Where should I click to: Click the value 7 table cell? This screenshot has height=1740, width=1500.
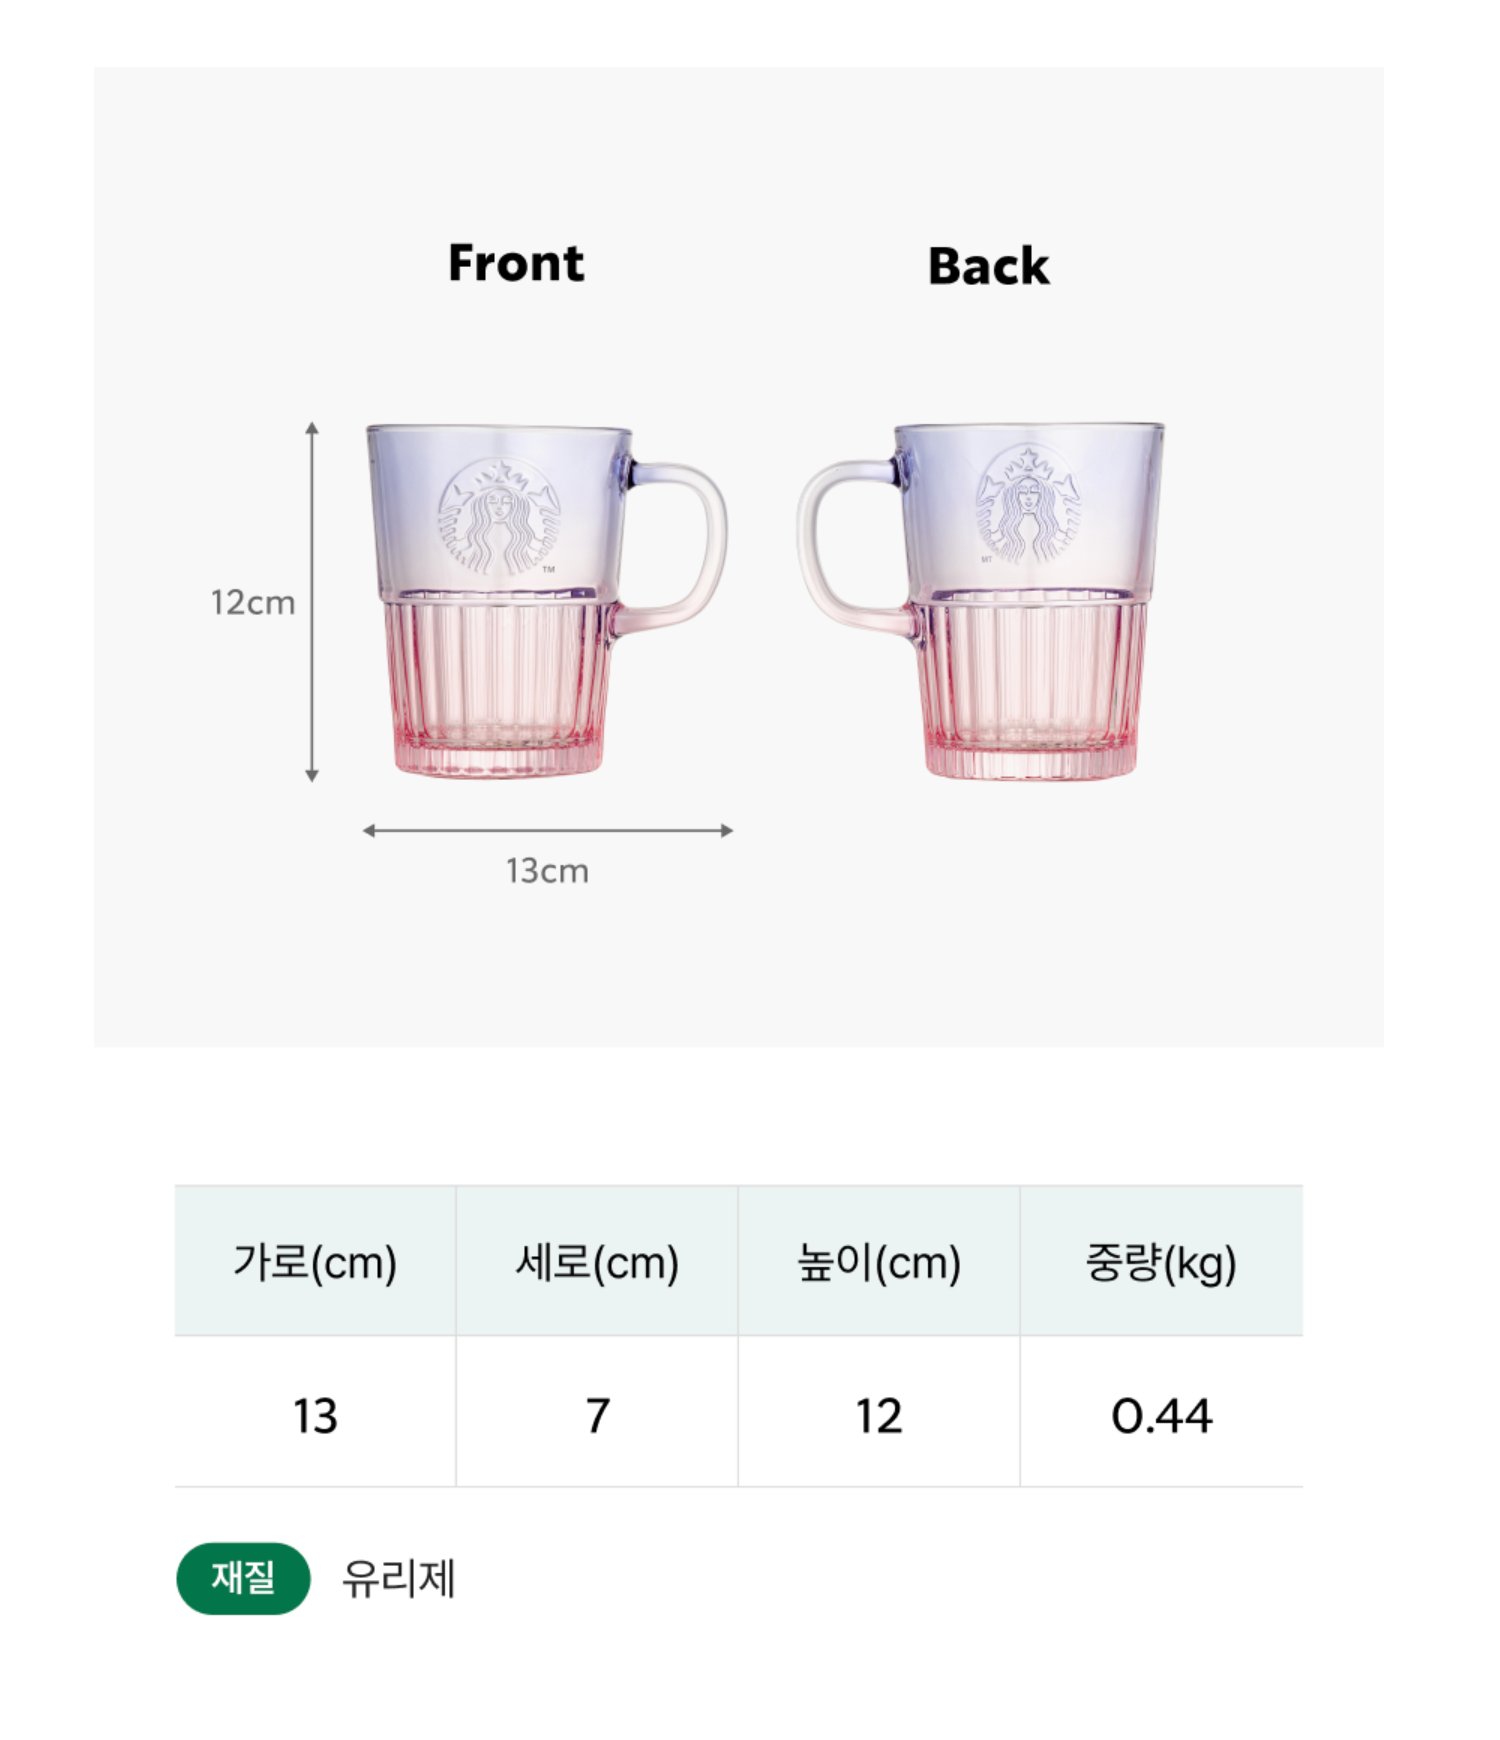(597, 1412)
